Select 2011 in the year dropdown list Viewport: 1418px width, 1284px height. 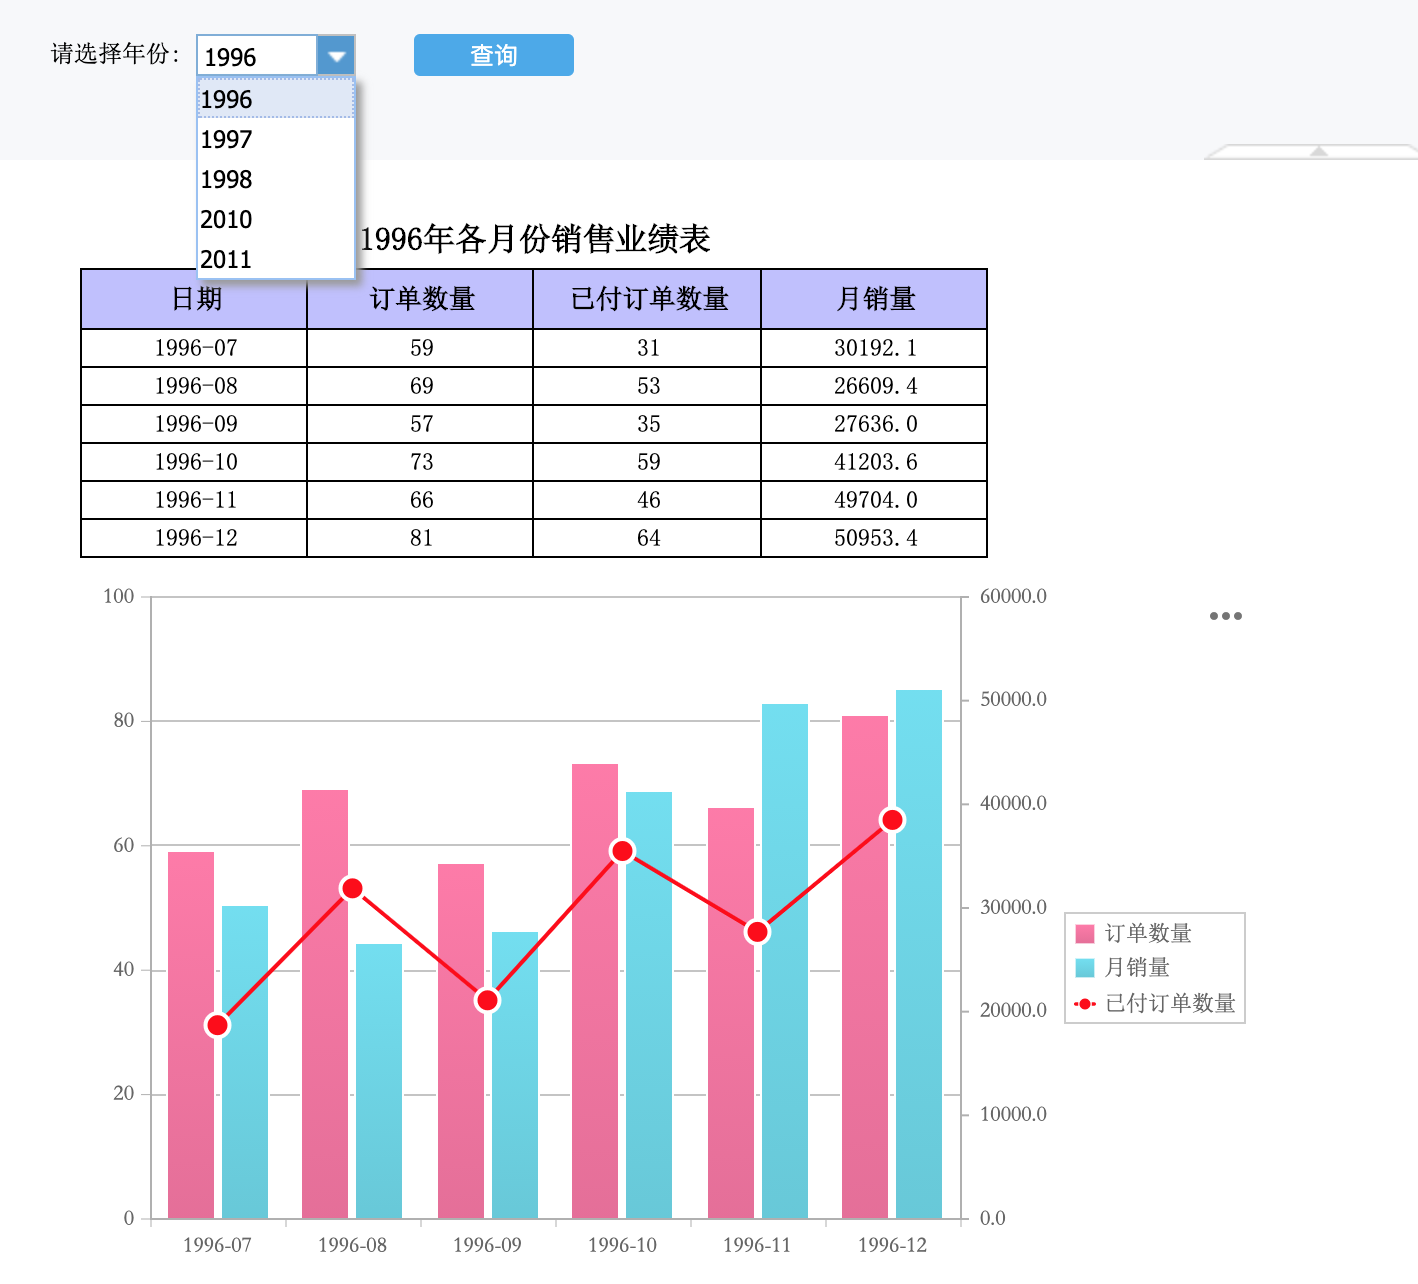276,259
